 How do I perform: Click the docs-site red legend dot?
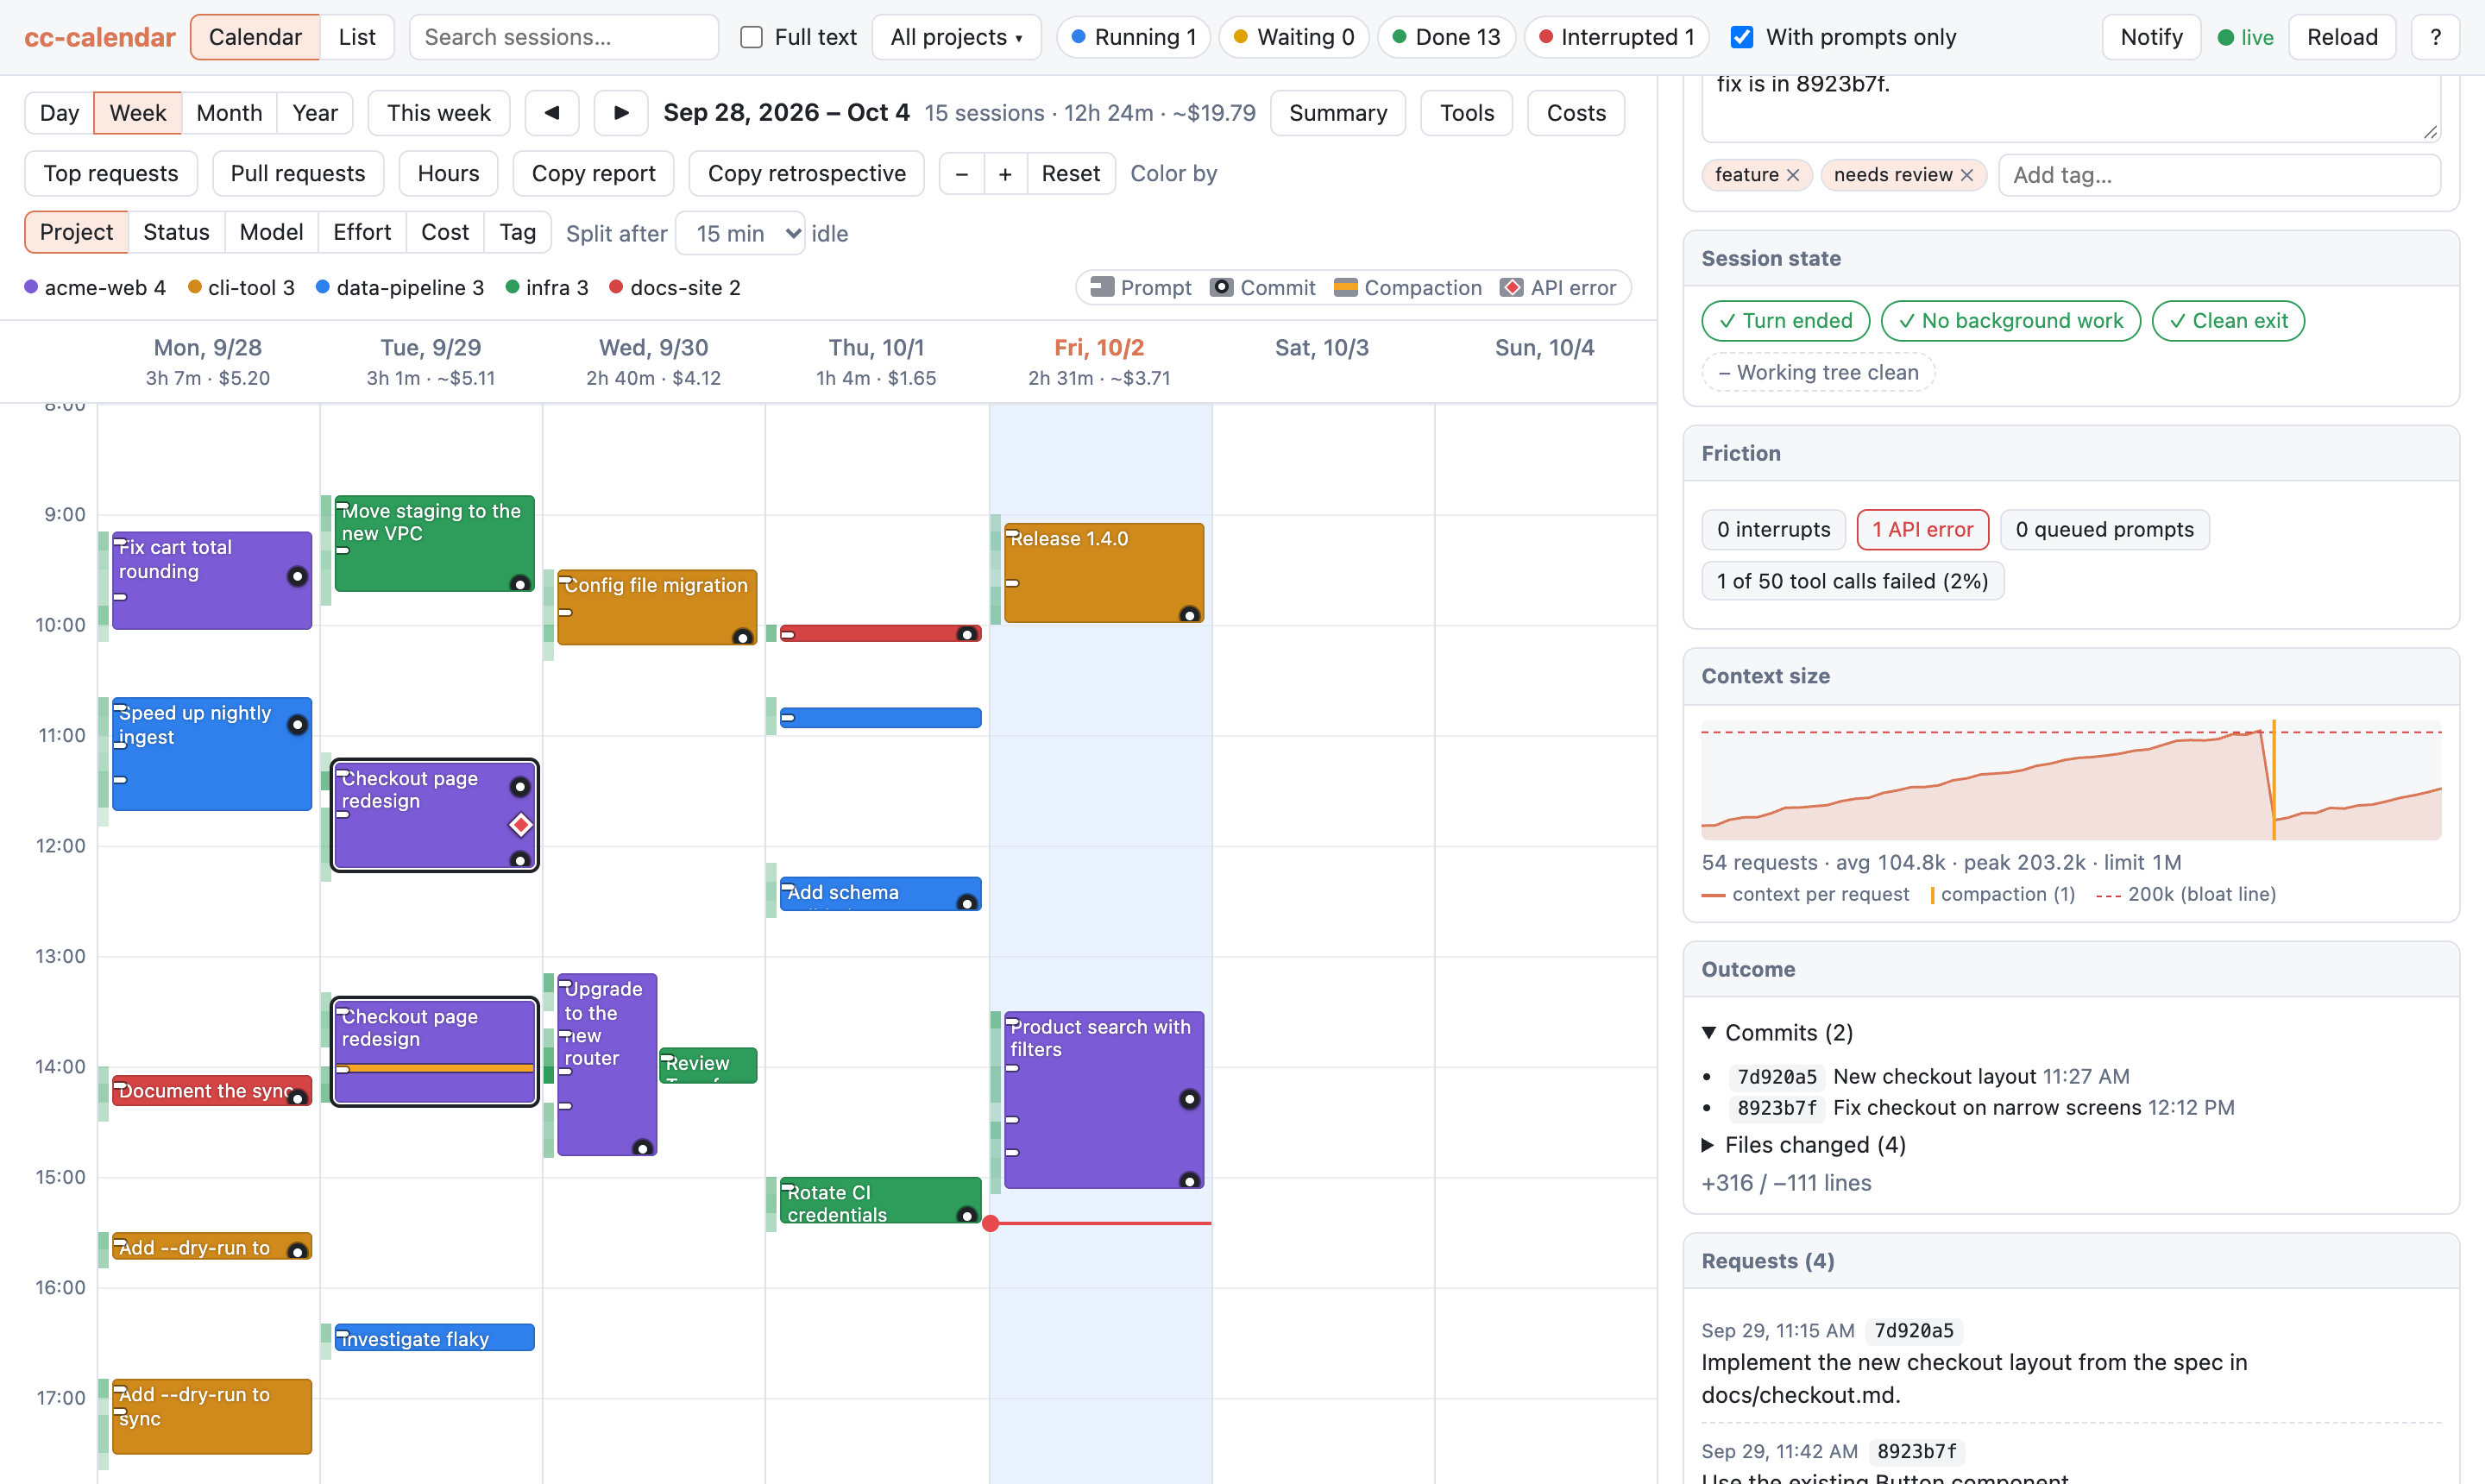616,287
